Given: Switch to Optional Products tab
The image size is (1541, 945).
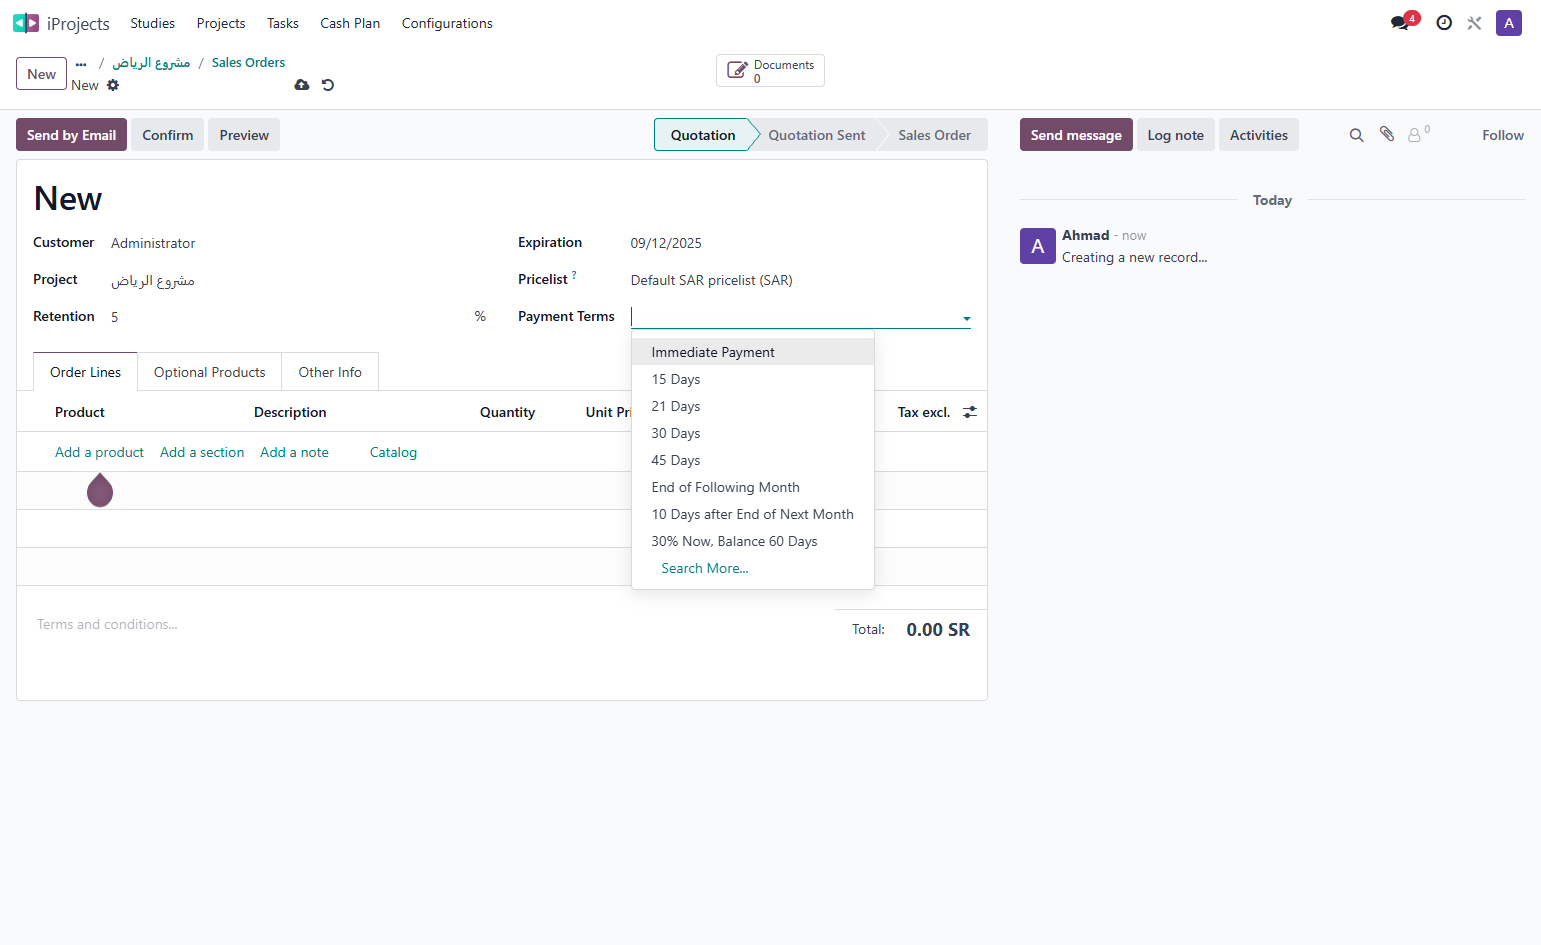Looking at the screenshot, I should (210, 372).
